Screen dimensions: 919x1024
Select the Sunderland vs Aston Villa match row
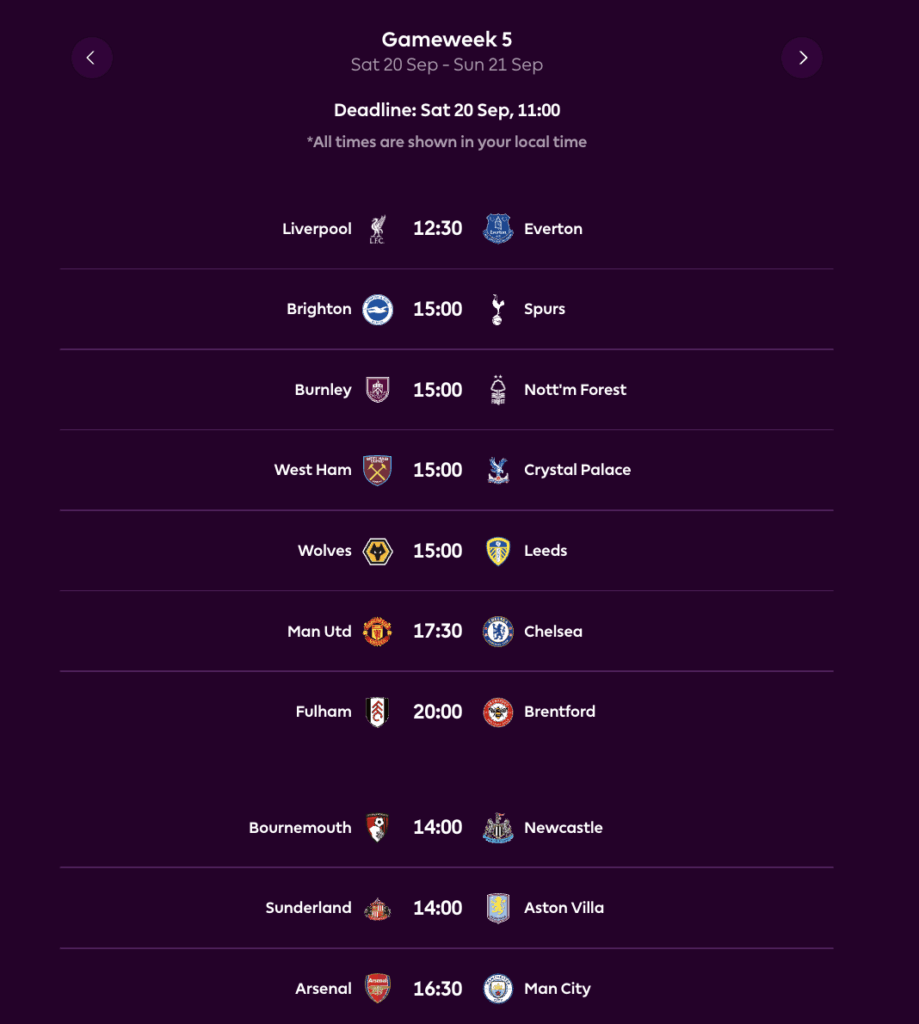(x=447, y=907)
